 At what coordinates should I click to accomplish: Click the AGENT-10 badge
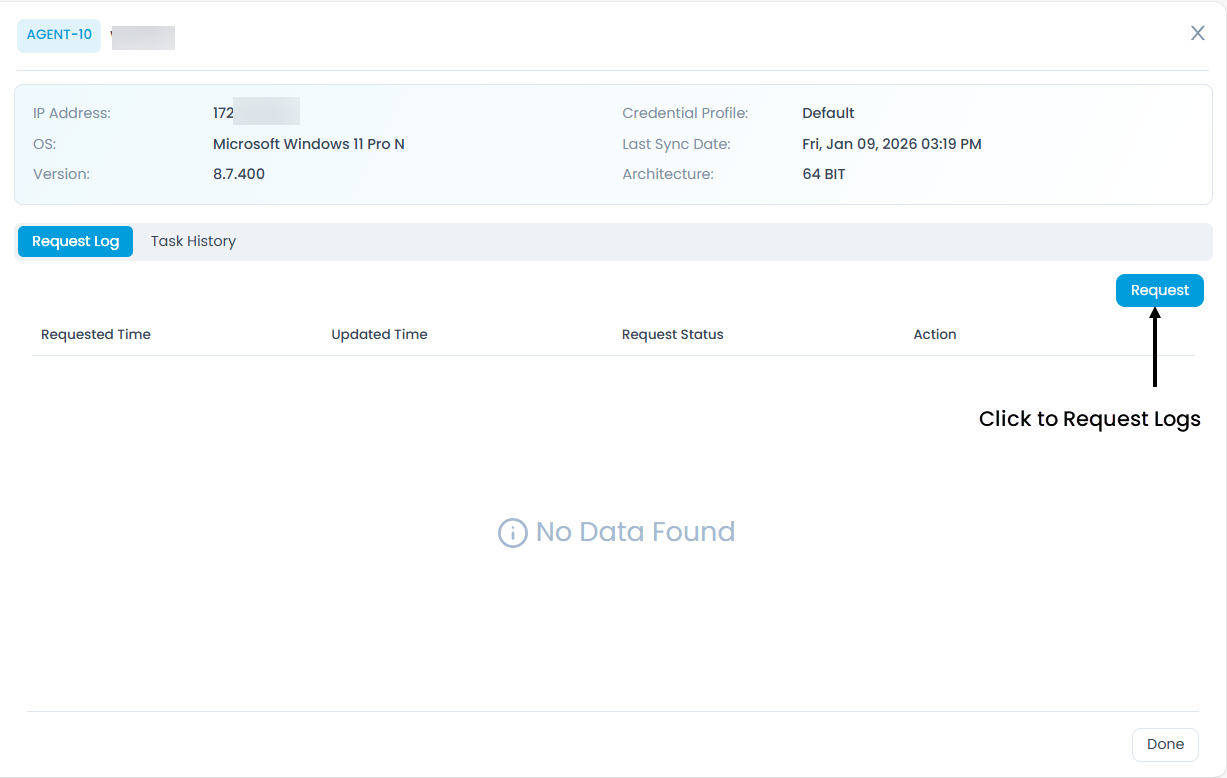click(59, 35)
